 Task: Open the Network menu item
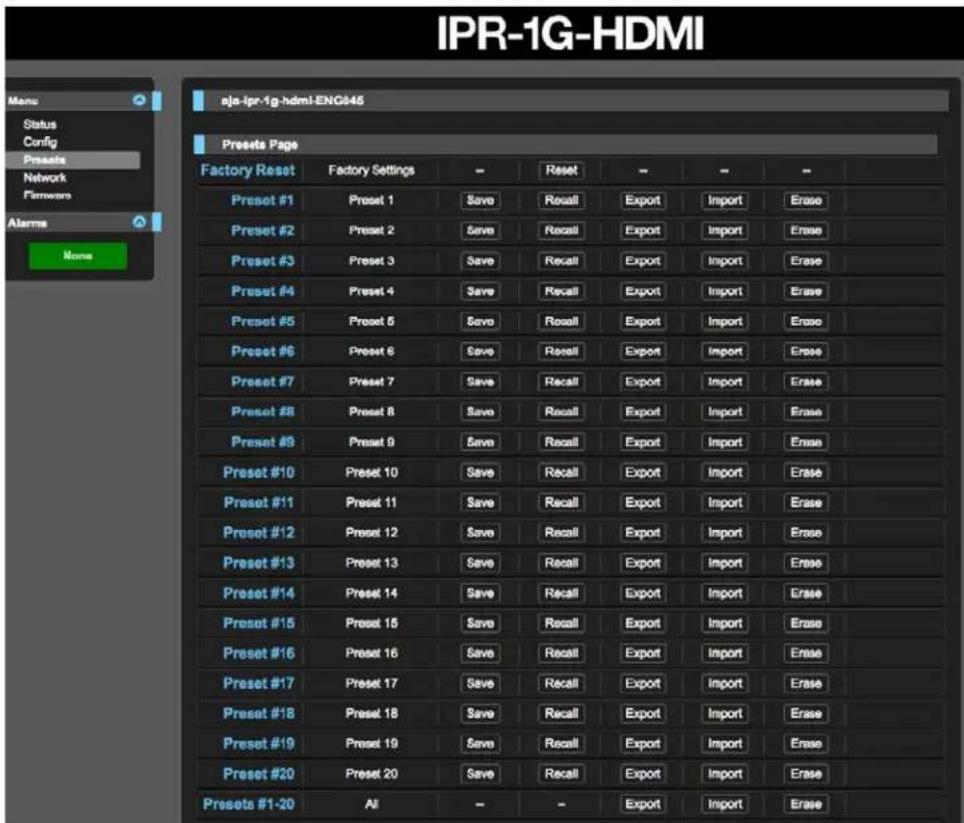(45, 178)
